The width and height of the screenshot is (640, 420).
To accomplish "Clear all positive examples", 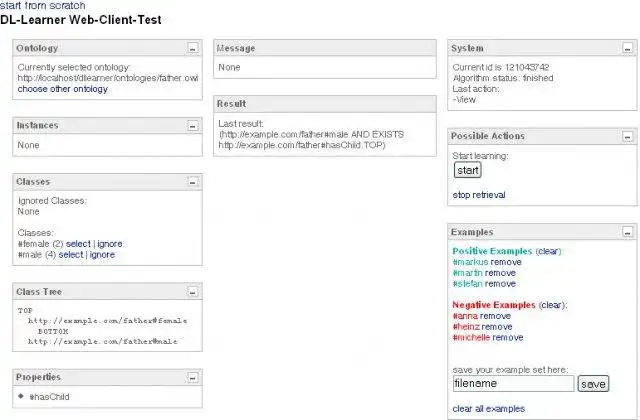I will click(x=548, y=251).
